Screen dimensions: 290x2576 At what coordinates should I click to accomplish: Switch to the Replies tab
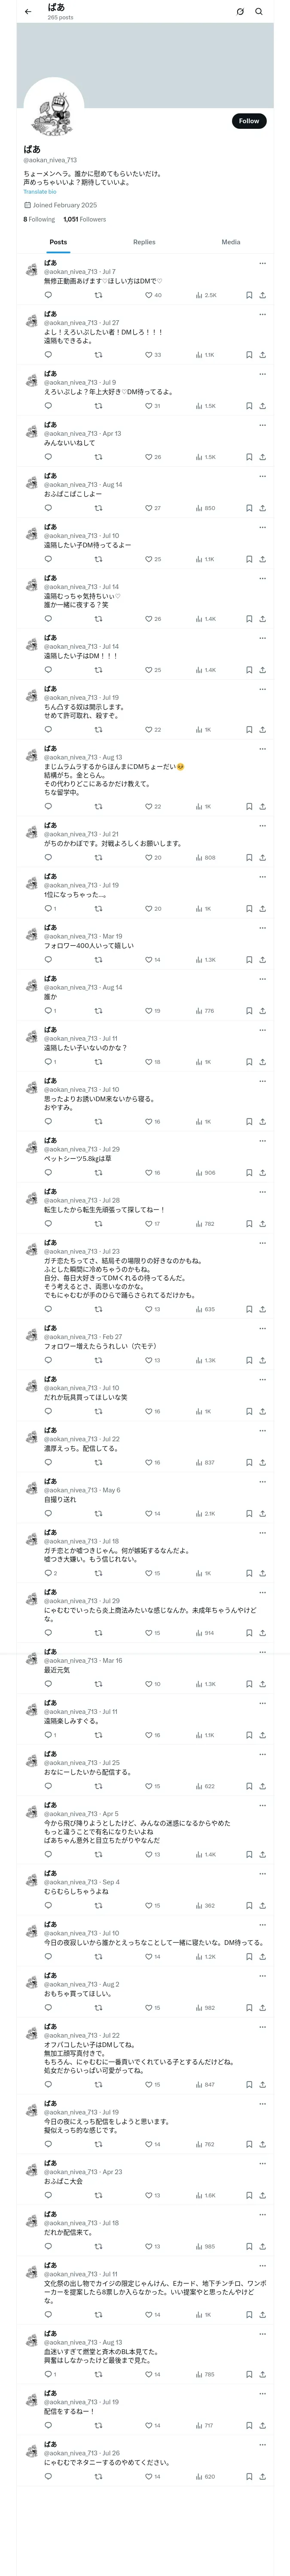click(144, 242)
